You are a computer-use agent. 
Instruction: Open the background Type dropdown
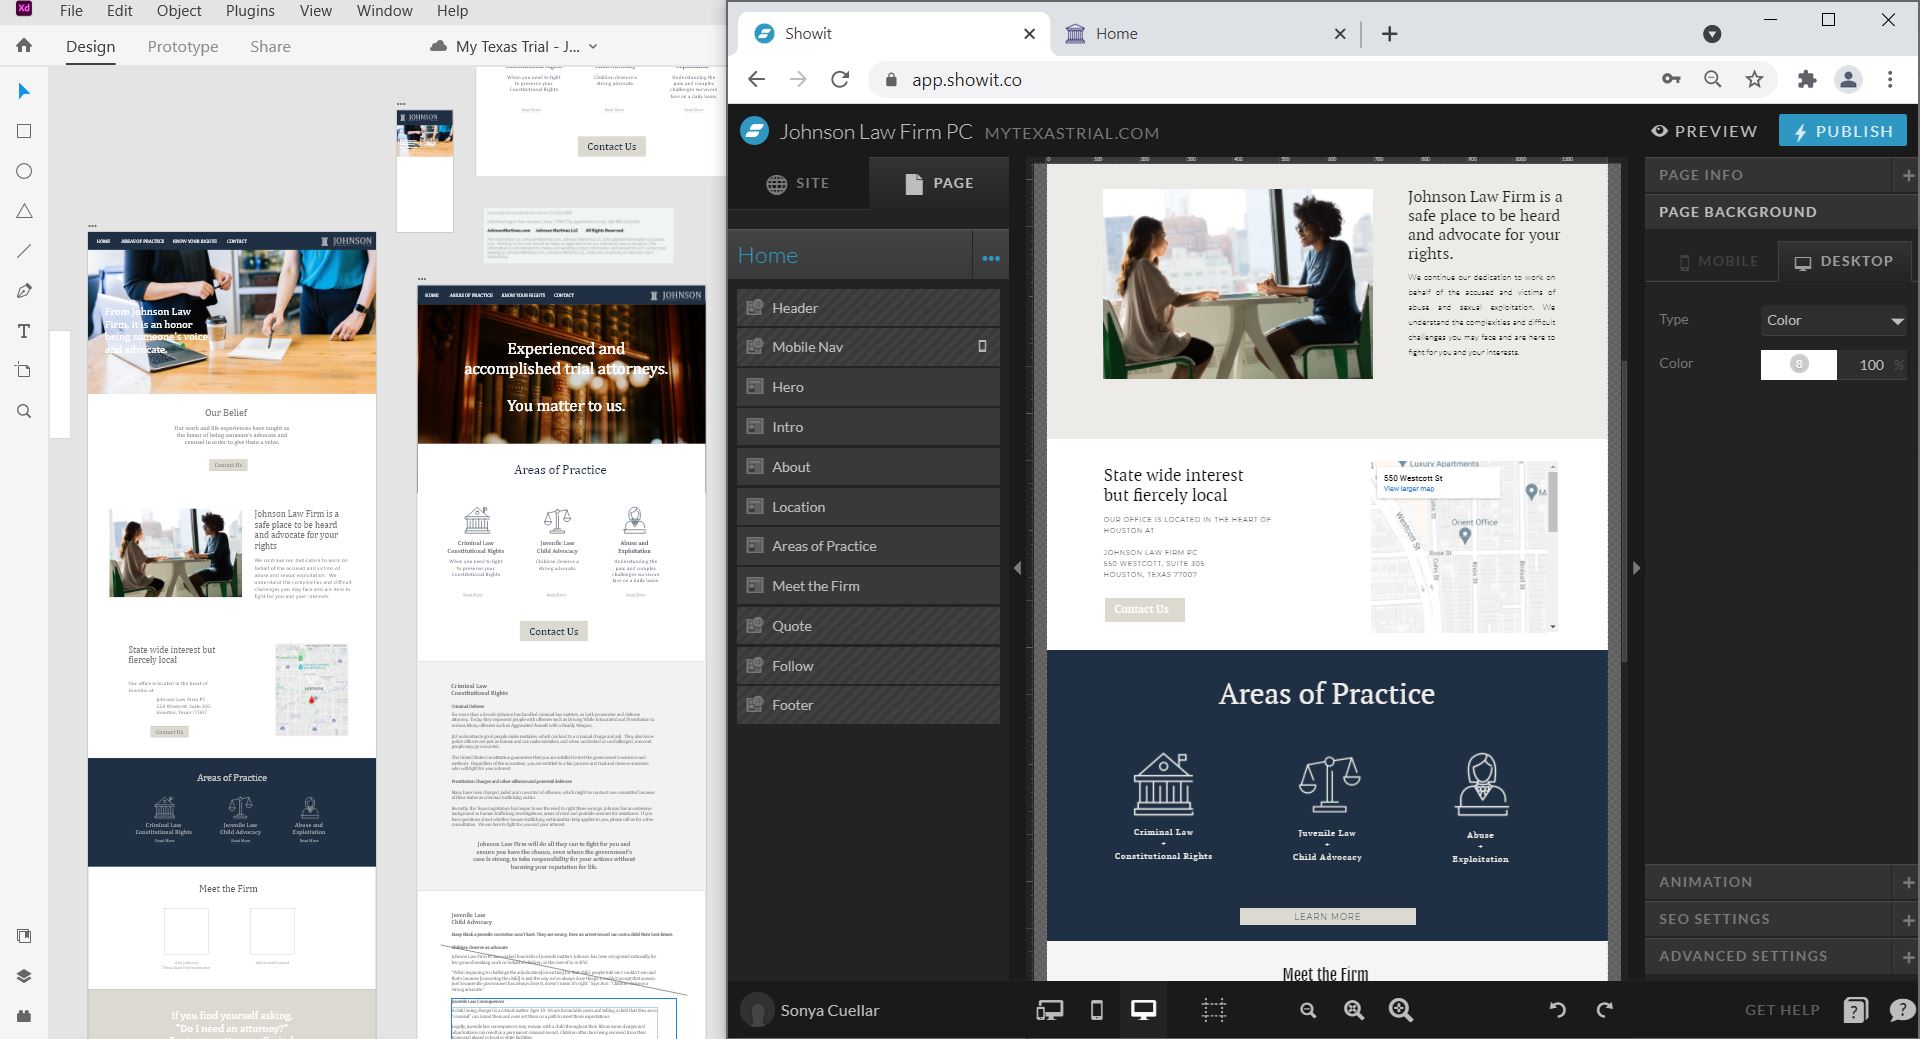1833,320
